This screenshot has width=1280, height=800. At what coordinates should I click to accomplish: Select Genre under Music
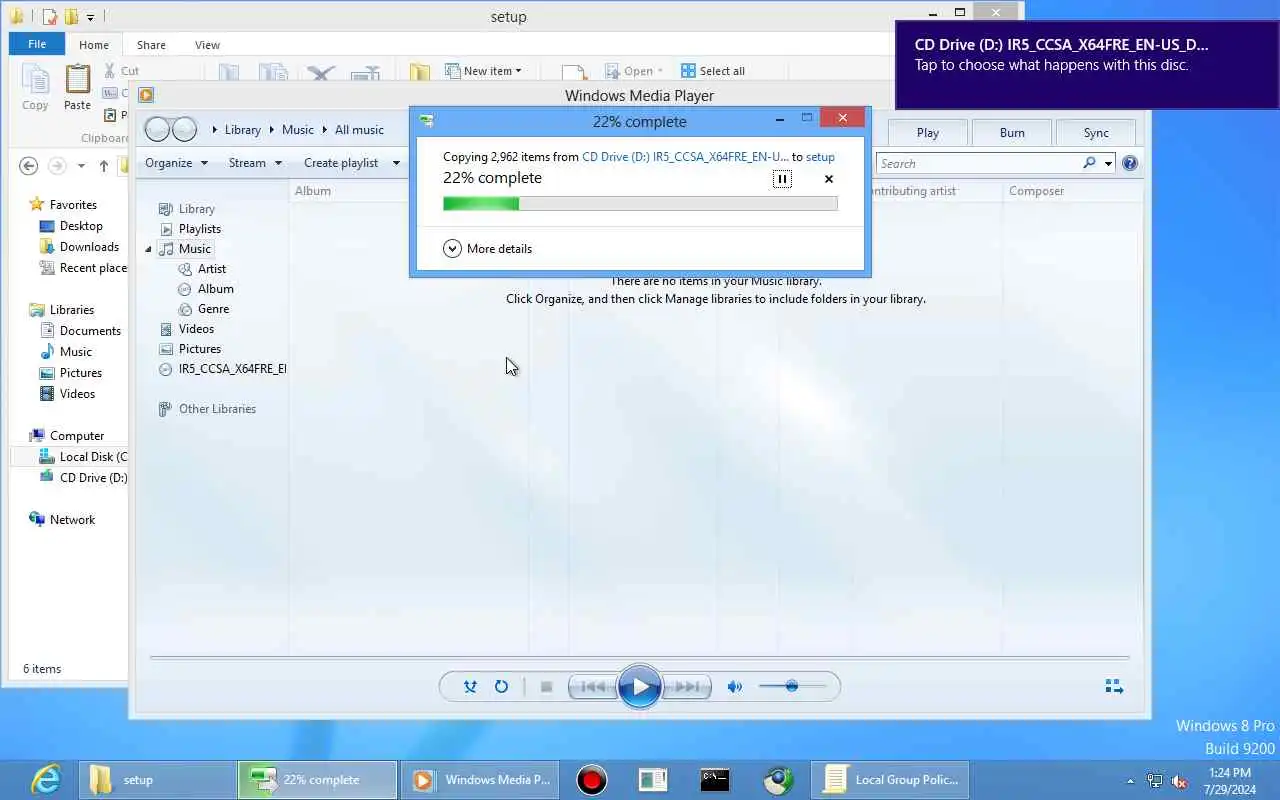[x=213, y=309]
